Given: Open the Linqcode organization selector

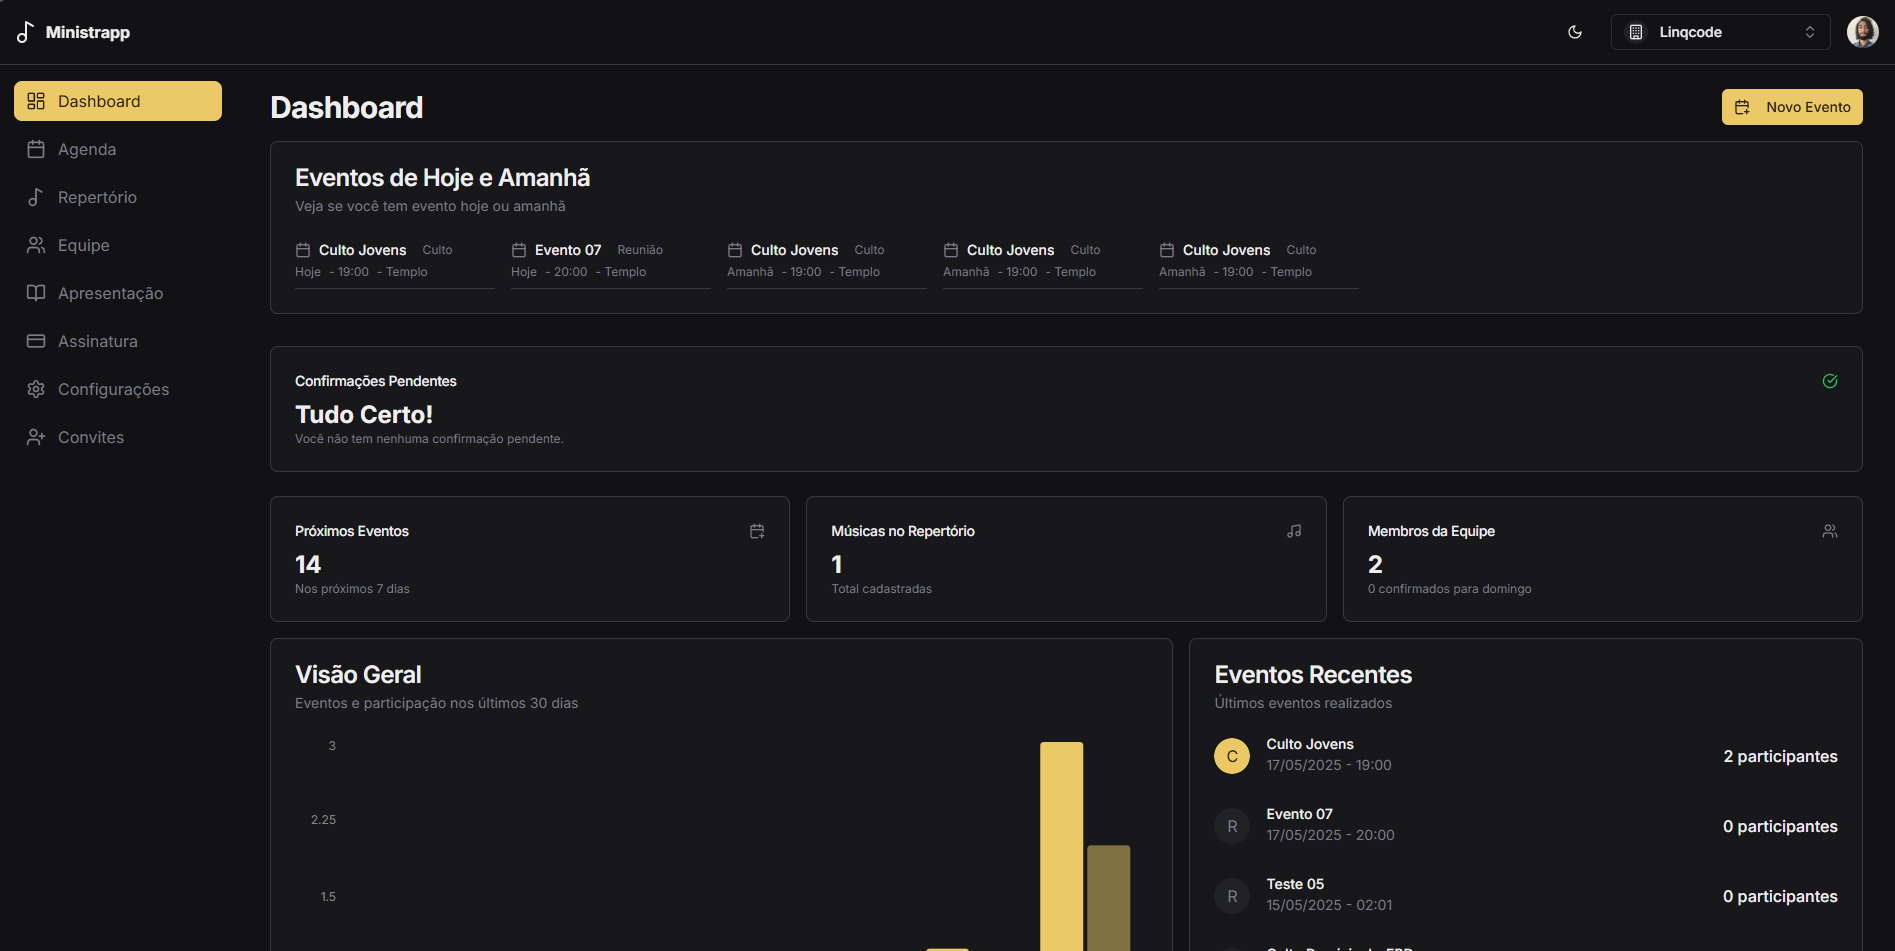Looking at the screenshot, I should pyautogui.click(x=1718, y=31).
